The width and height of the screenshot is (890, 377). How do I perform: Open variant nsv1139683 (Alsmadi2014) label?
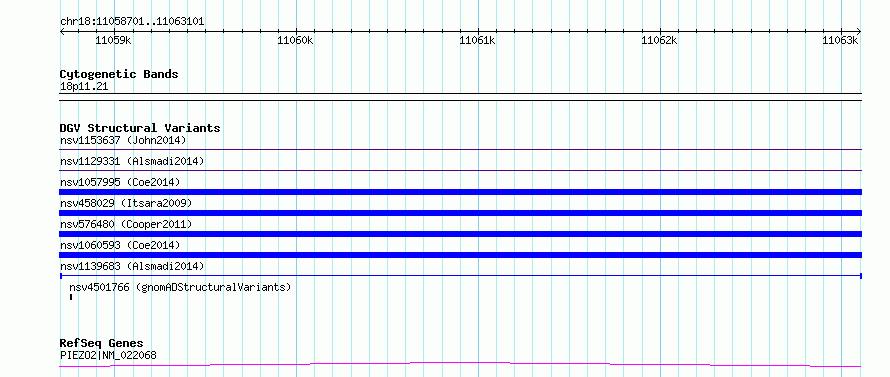coord(132,266)
